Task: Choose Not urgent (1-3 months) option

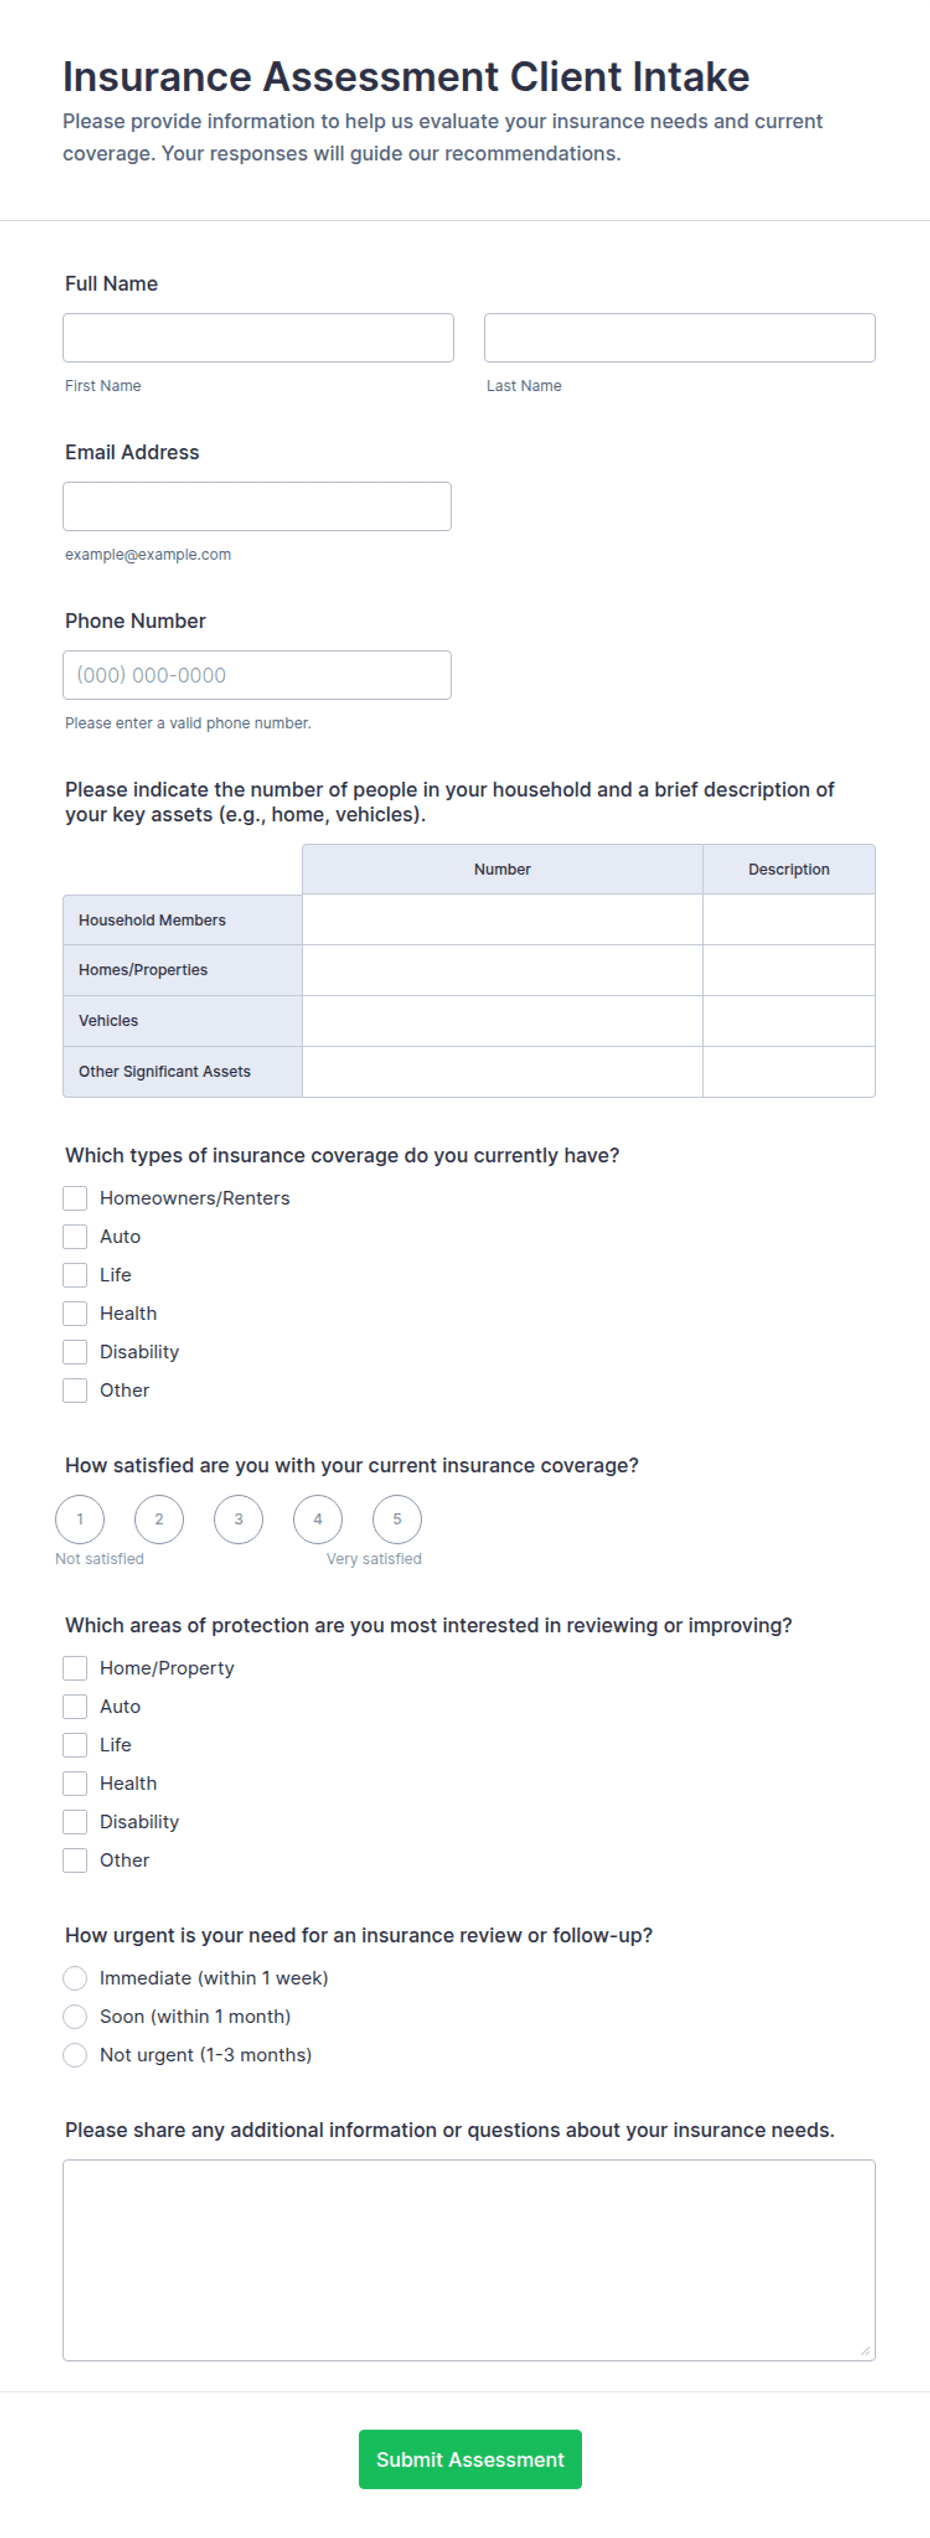Action: pos(75,2055)
